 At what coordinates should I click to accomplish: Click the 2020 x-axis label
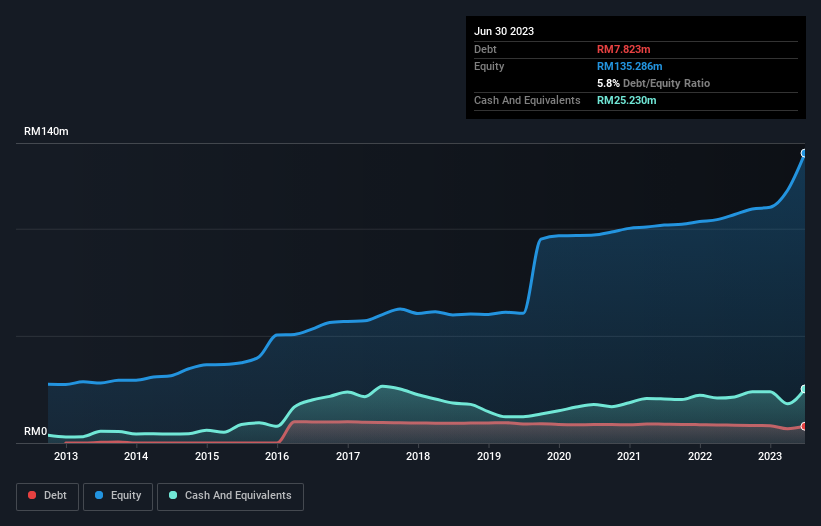pos(559,456)
